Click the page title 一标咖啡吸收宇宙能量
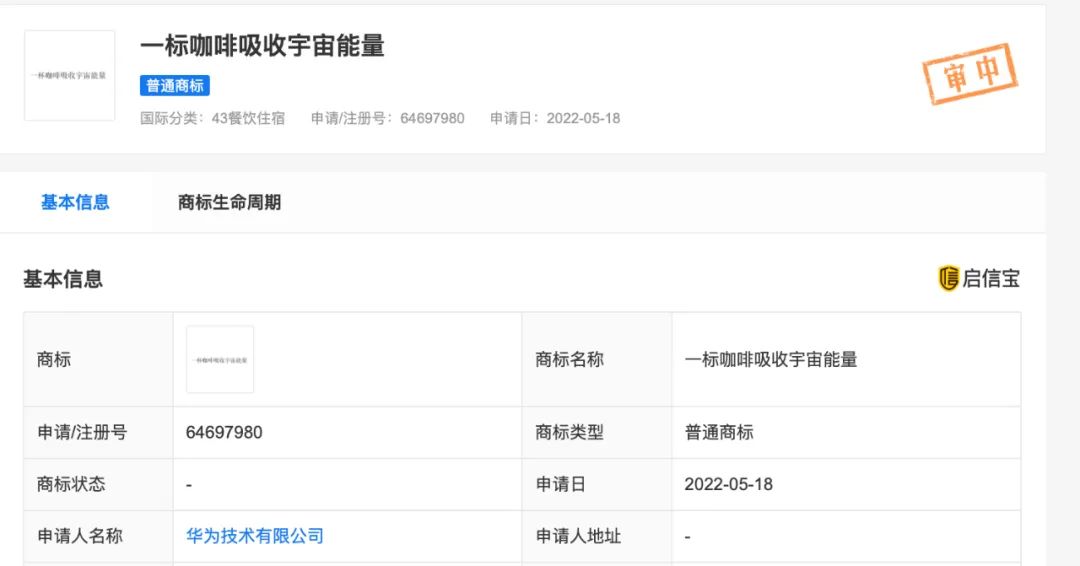The height and width of the screenshot is (566, 1080). [x=262, y=46]
